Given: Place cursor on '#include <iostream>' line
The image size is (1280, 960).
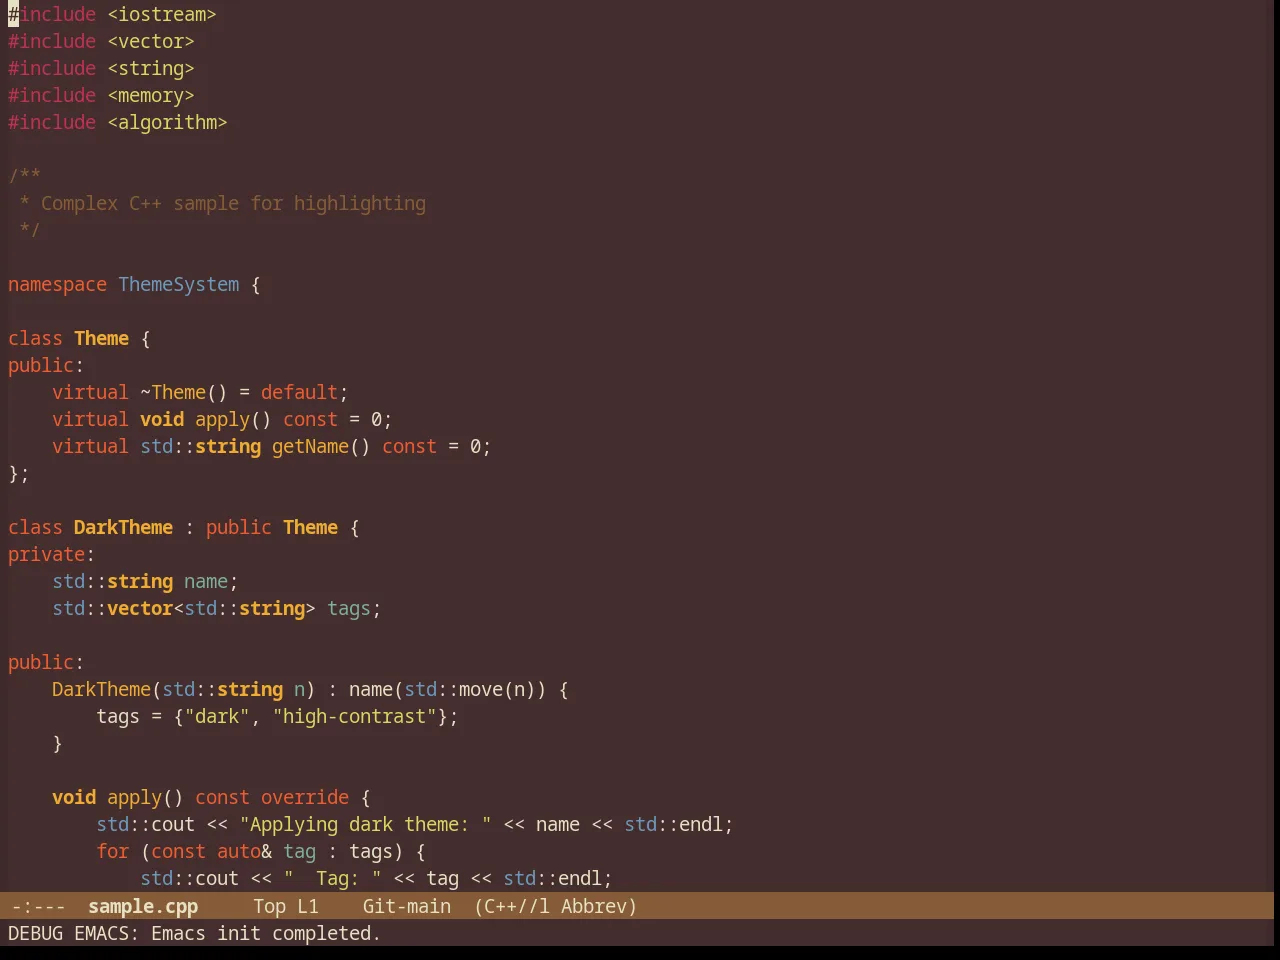Looking at the screenshot, I should point(112,14).
